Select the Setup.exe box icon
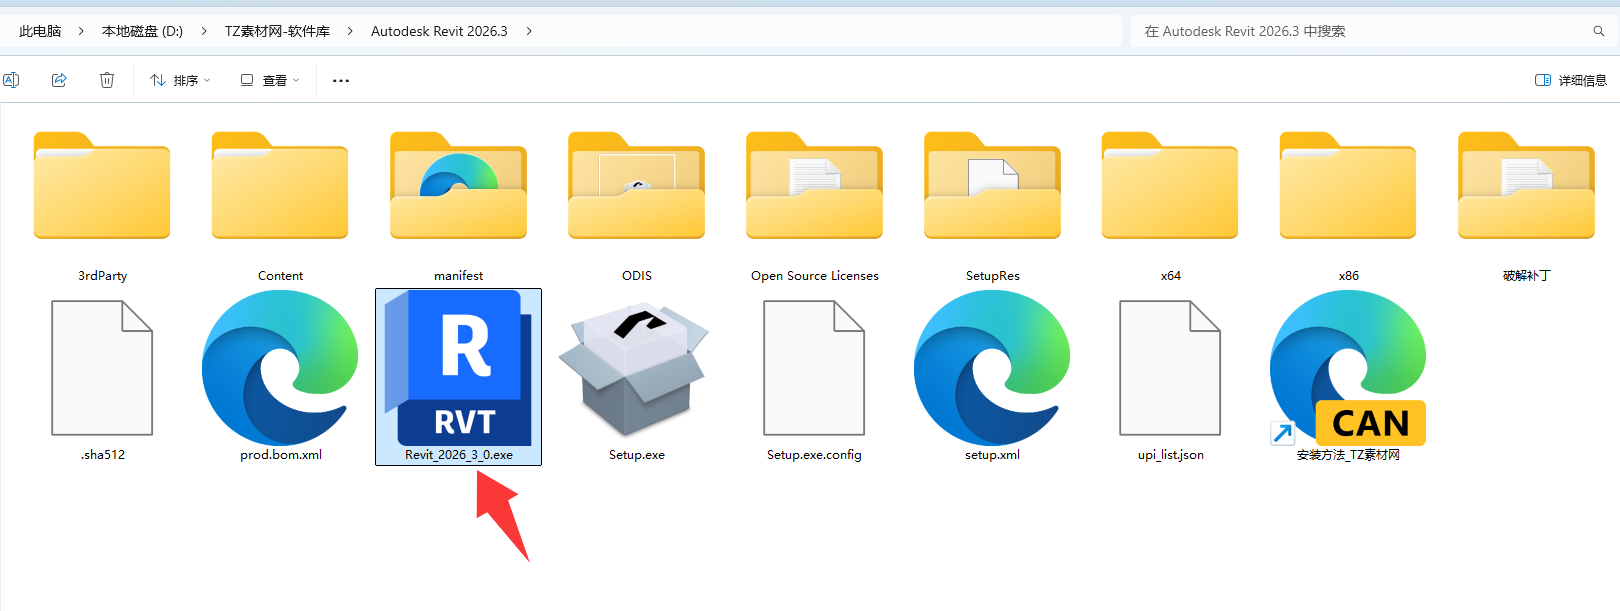 click(634, 370)
